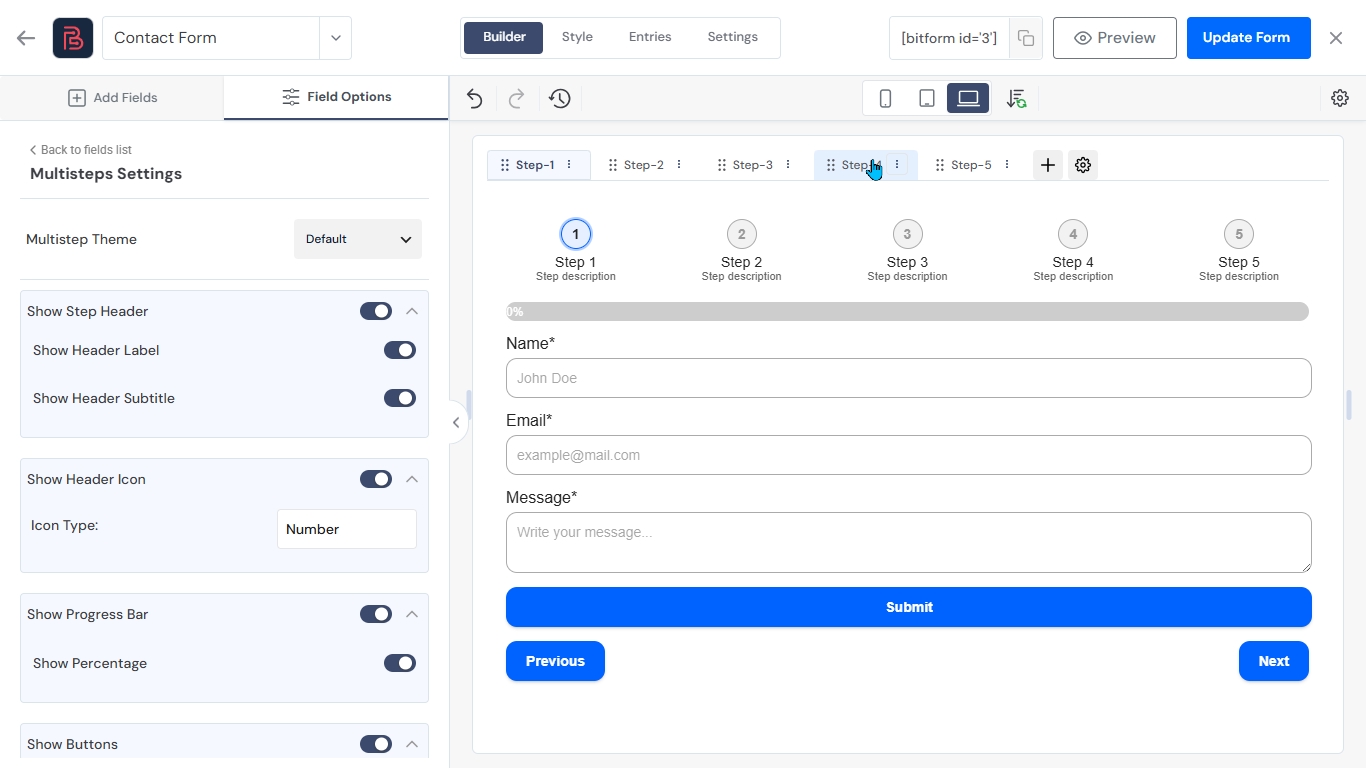
Task: Click the Message text area
Action: coord(909,543)
